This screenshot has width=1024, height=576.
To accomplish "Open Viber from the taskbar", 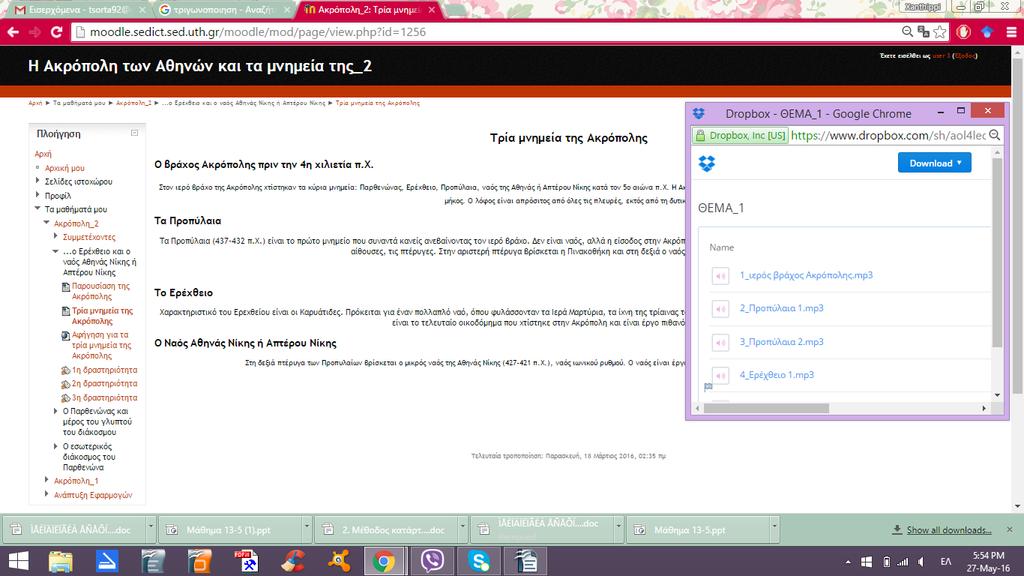I will coord(432,561).
